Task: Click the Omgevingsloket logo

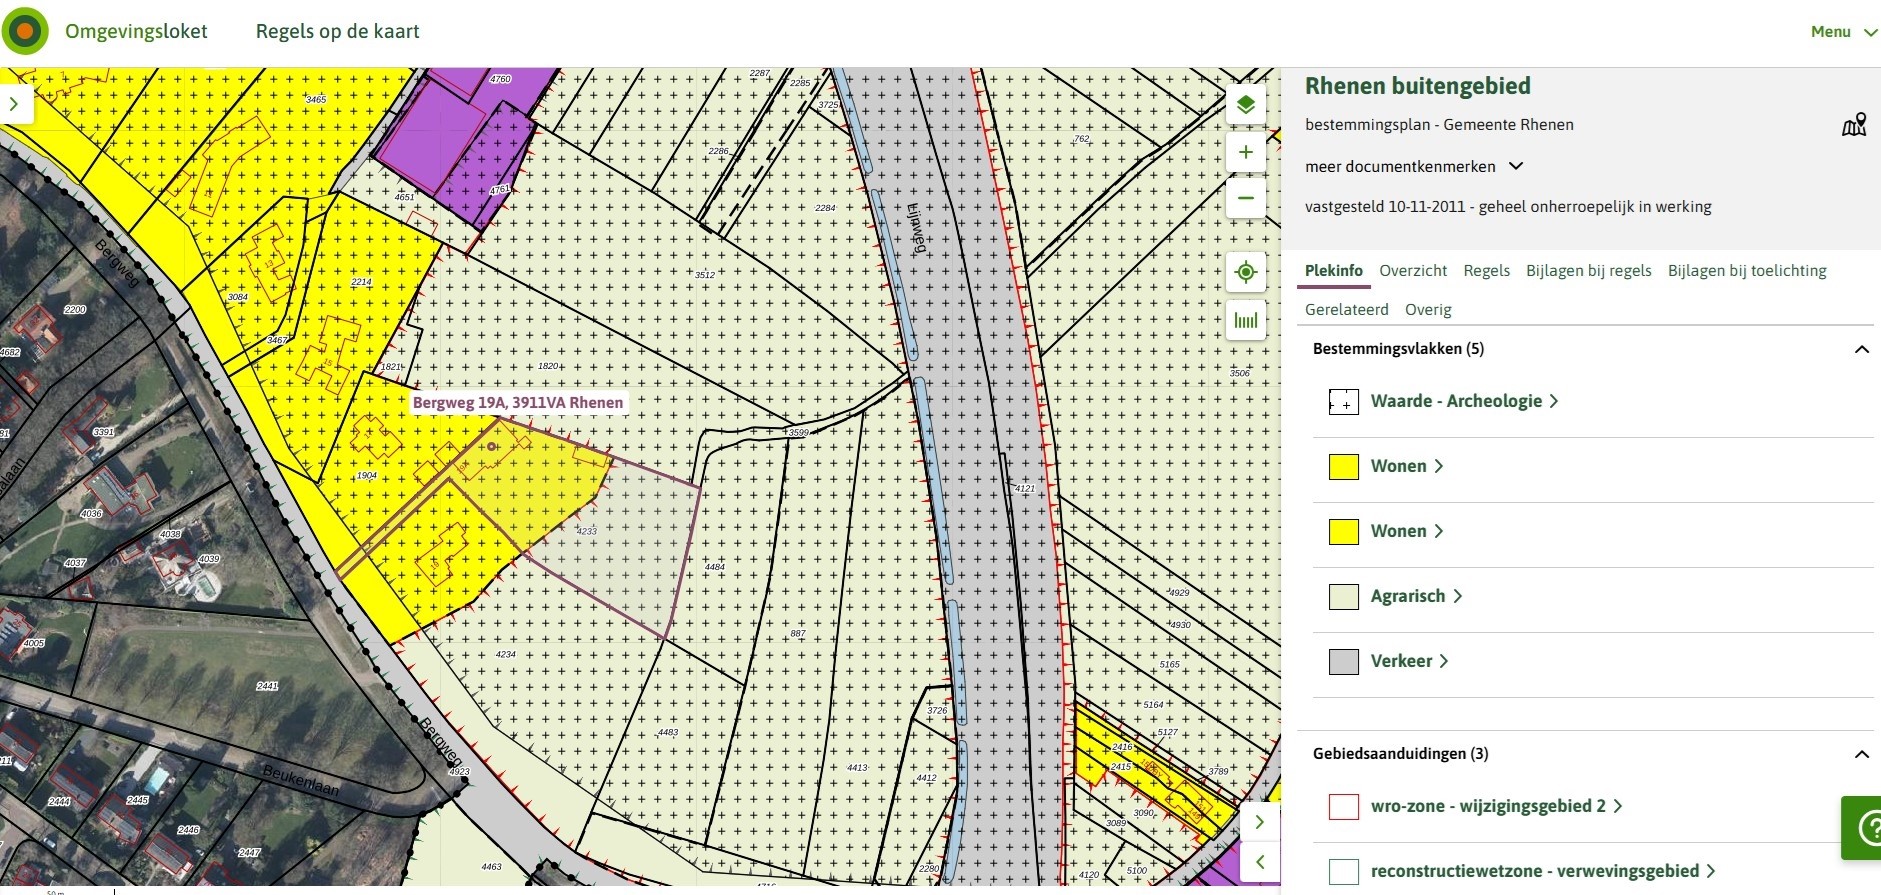Action: tap(26, 32)
